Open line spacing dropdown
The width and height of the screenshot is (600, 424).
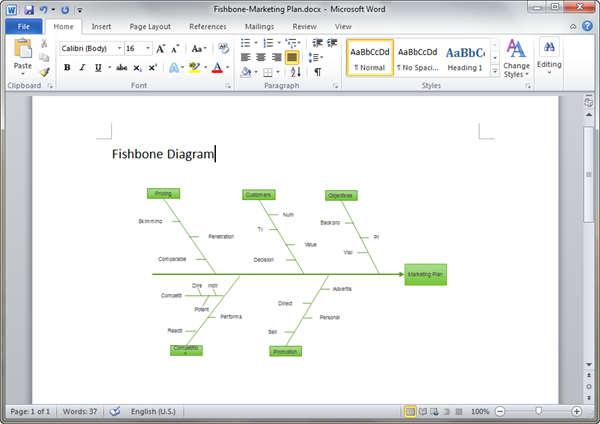click(316, 57)
